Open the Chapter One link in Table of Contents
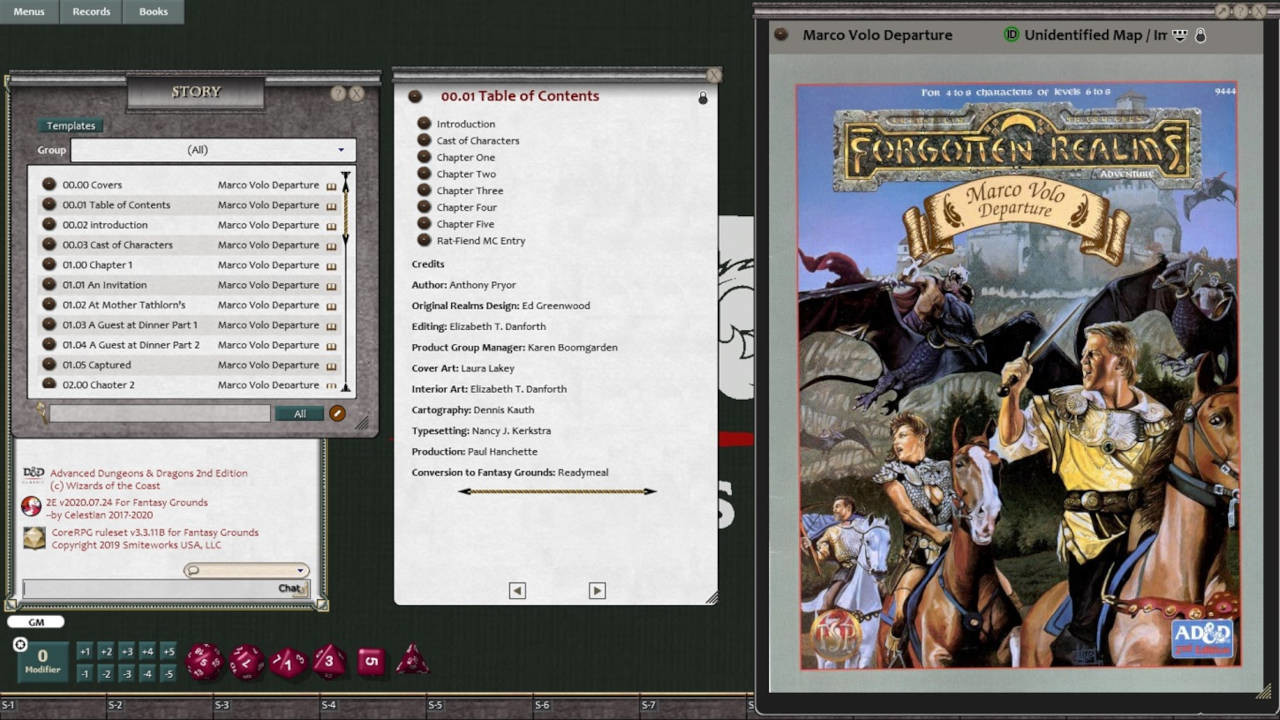1280x720 pixels. point(466,157)
